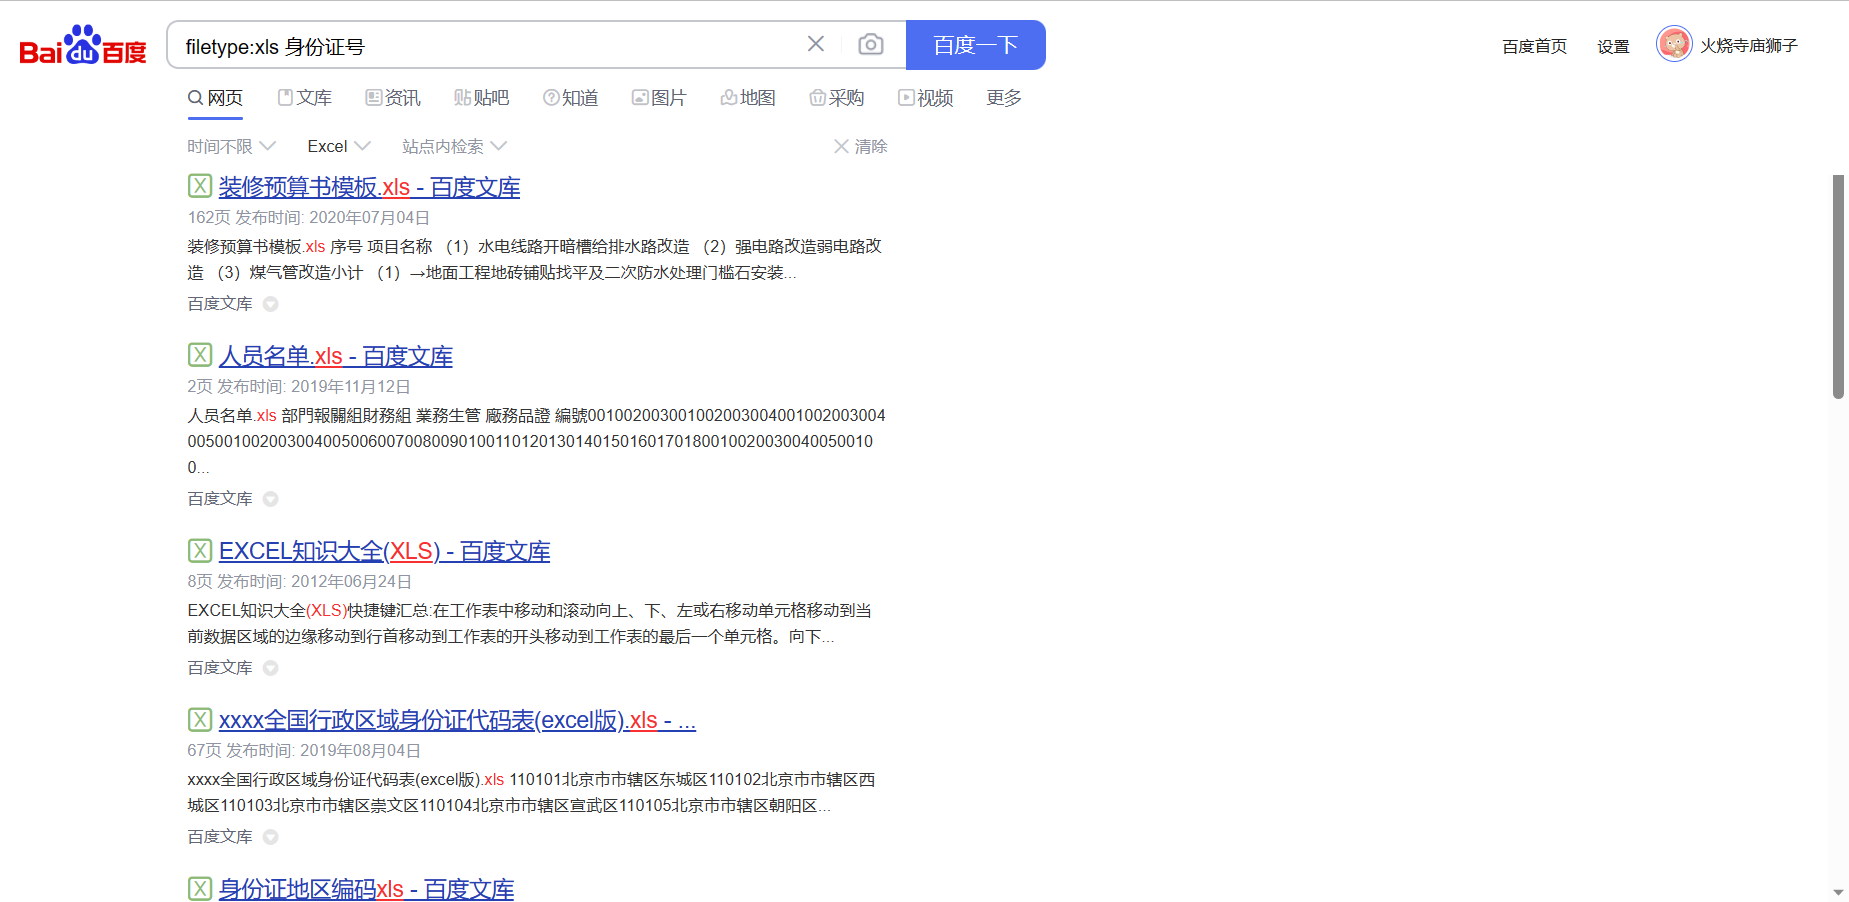The width and height of the screenshot is (1849, 902).
Task: Expand source arrow under 全国行政区域身份证代码表 result
Action: 270,837
